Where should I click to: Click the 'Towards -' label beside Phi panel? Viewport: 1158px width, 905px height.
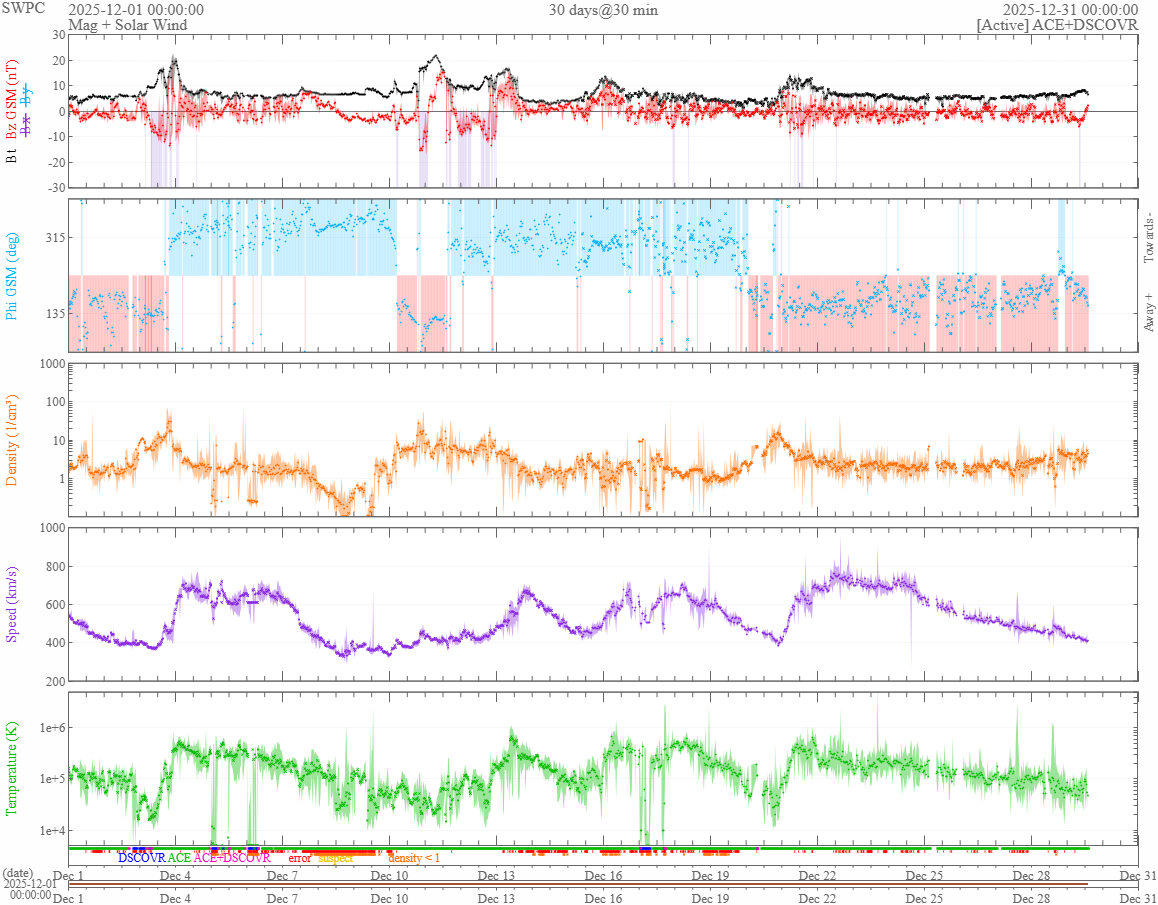(x=1148, y=237)
